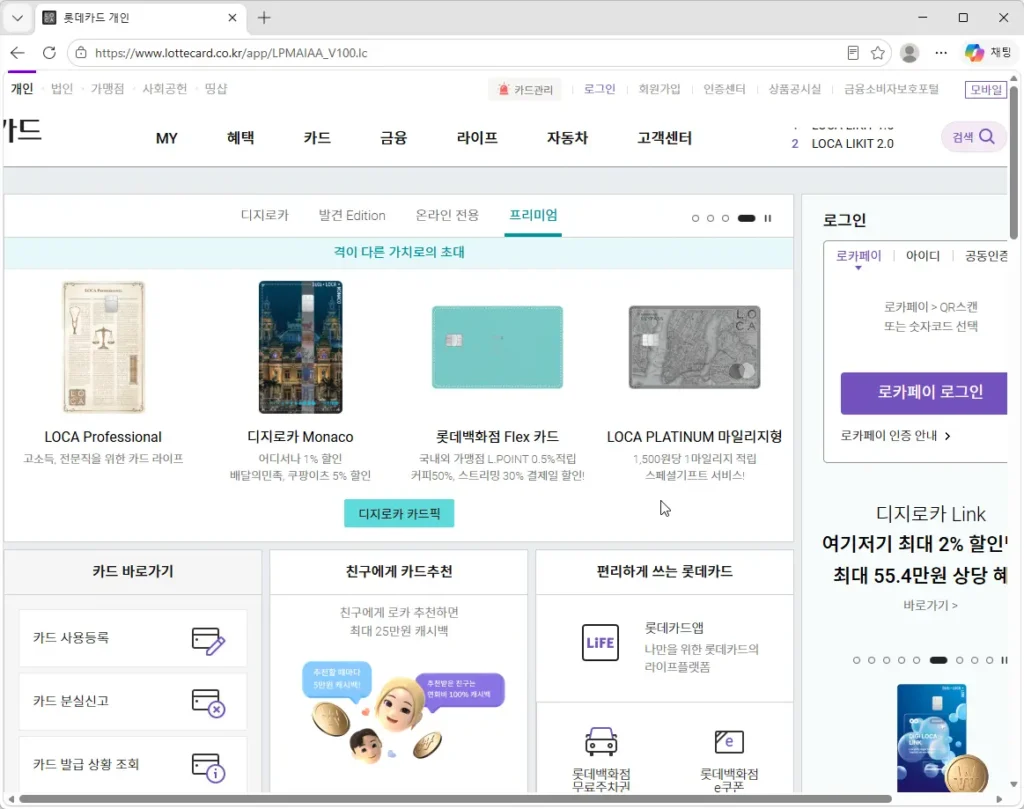Click the 검색 magnifier button
This screenshot has height=809, width=1024.
[x=972, y=136]
